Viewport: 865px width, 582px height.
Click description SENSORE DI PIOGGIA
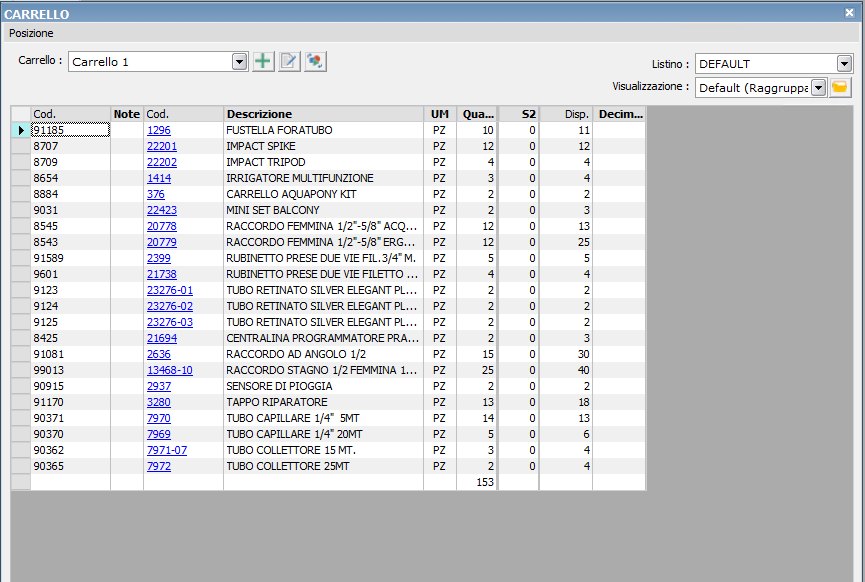point(279,386)
